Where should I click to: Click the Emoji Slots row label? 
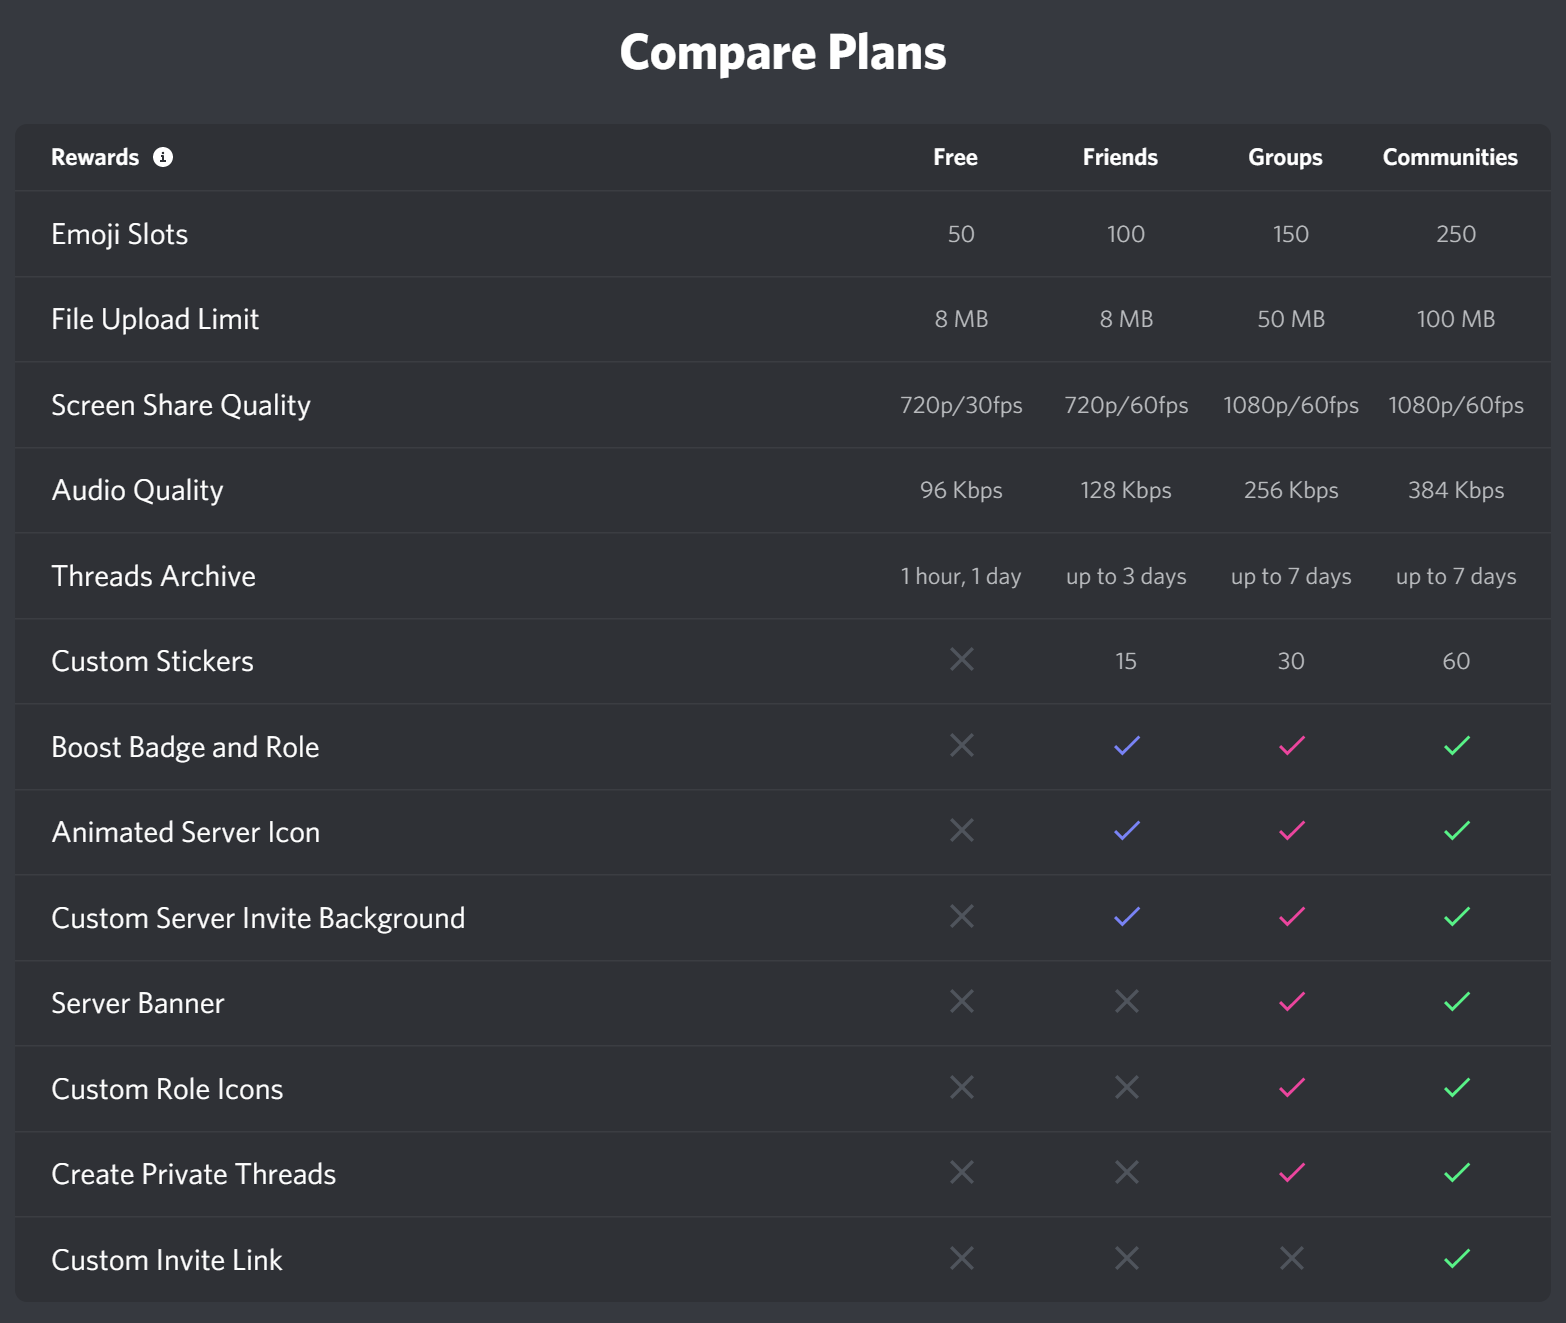120,234
